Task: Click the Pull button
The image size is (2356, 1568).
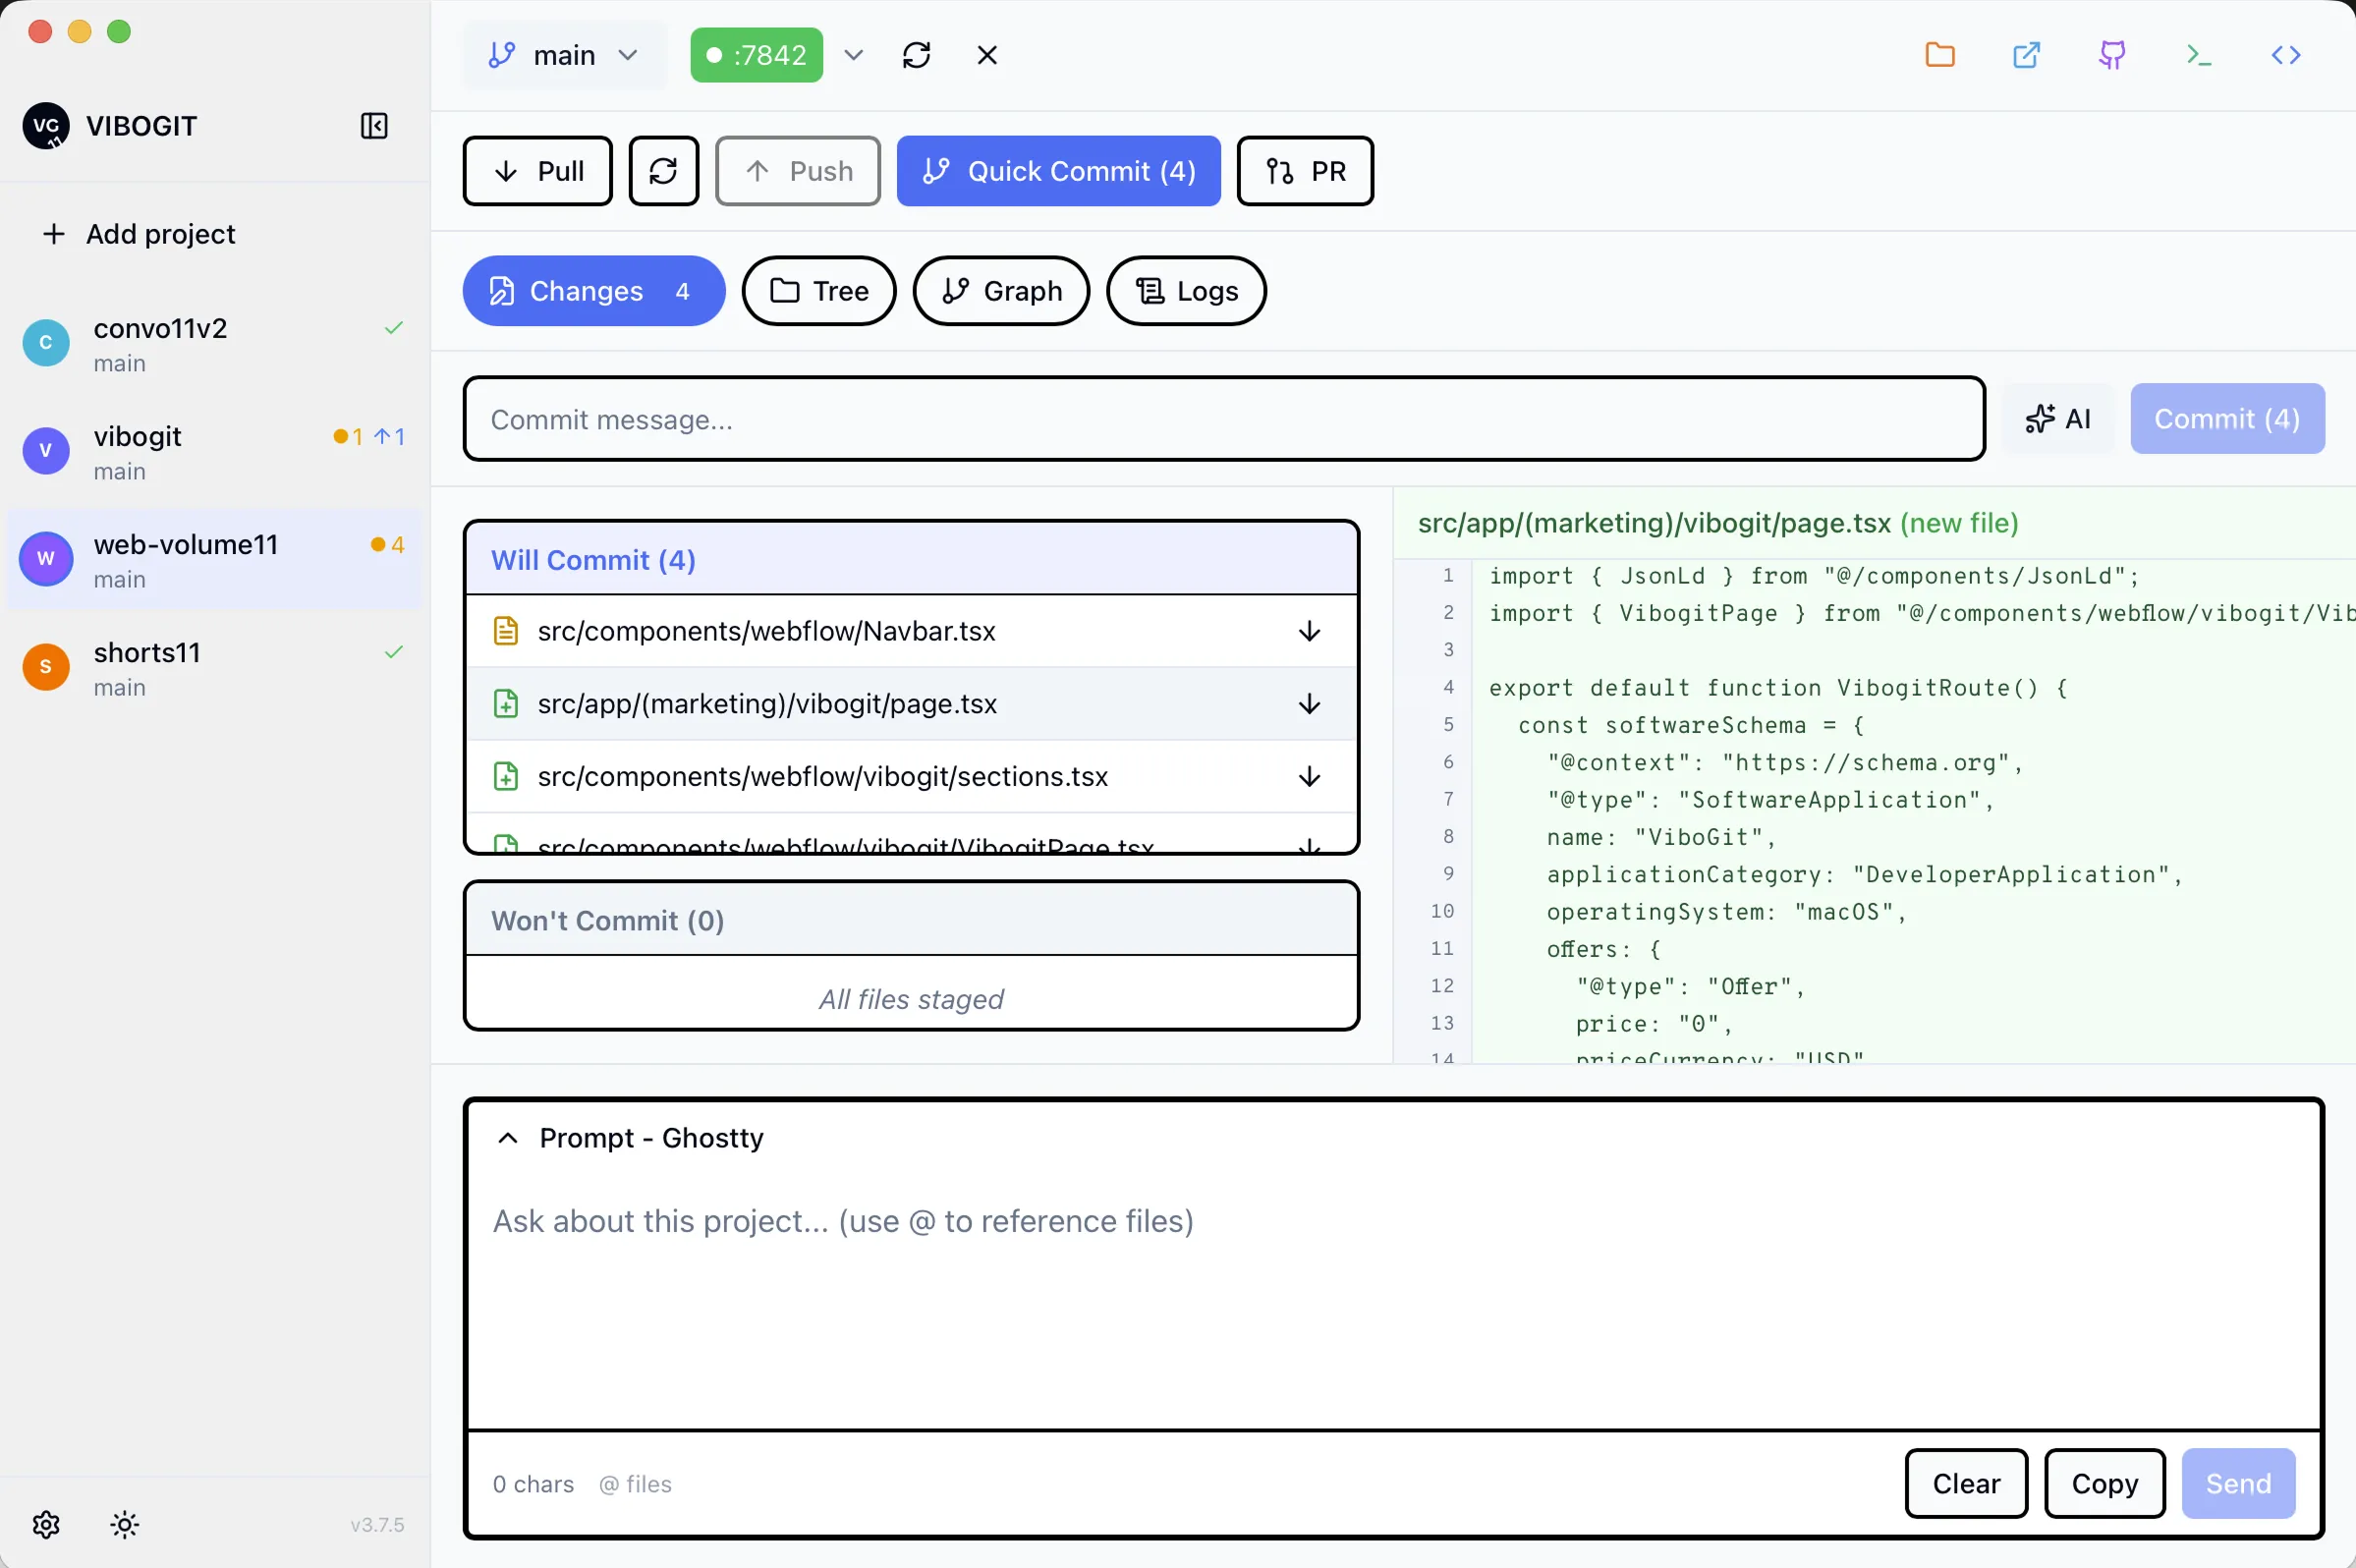Action: tap(538, 171)
